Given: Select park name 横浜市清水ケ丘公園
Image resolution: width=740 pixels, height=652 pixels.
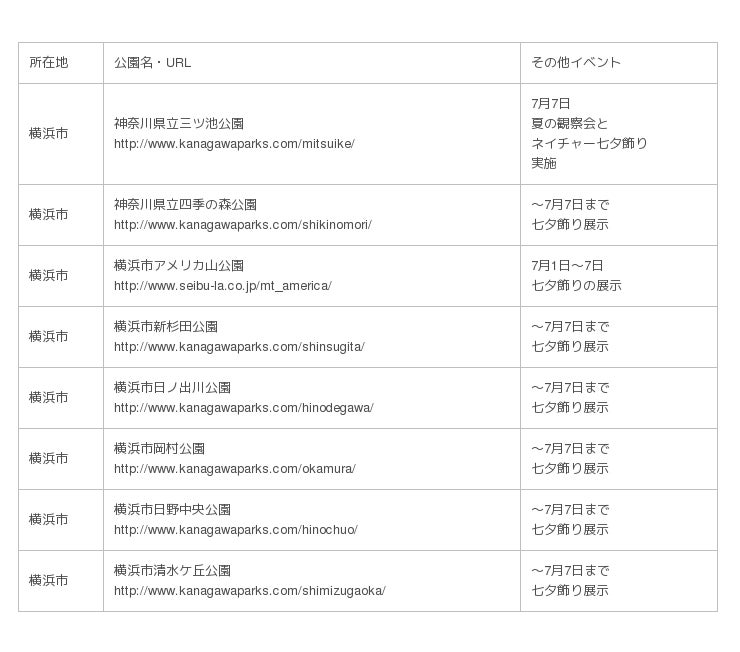Looking at the screenshot, I should click(x=172, y=571).
